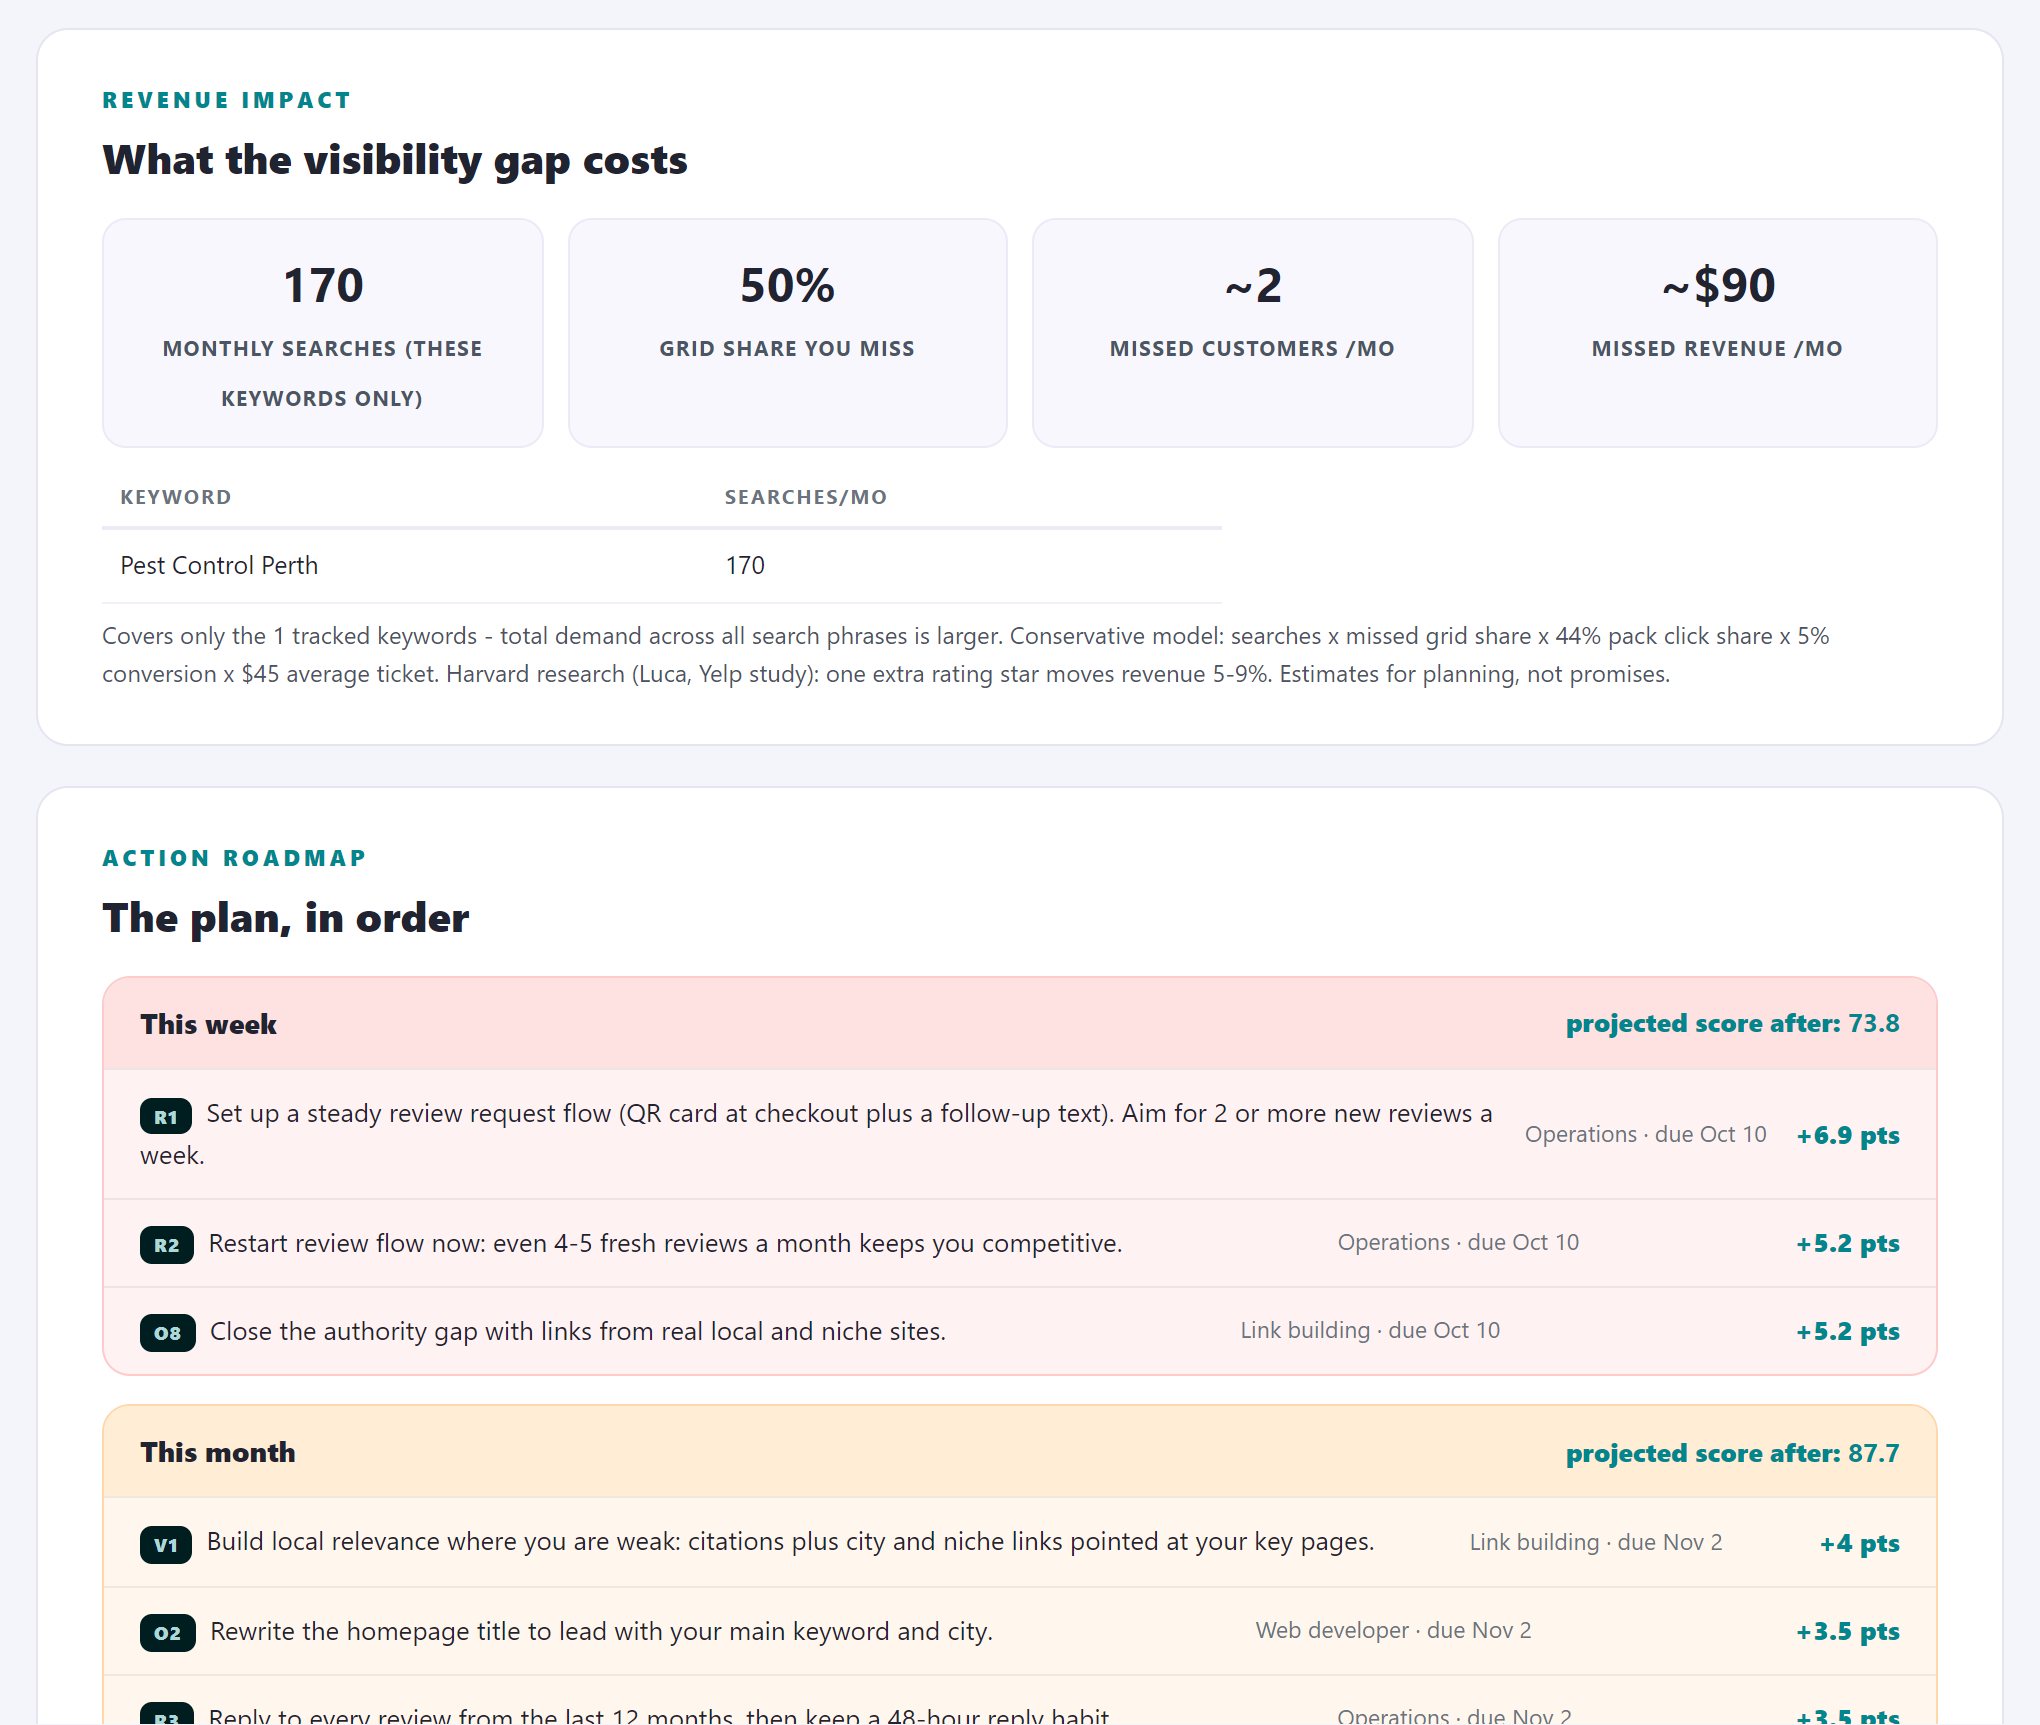The width and height of the screenshot is (2040, 1725).
Task: Click the R2 badge before Restart review flow
Action: click(x=167, y=1244)
